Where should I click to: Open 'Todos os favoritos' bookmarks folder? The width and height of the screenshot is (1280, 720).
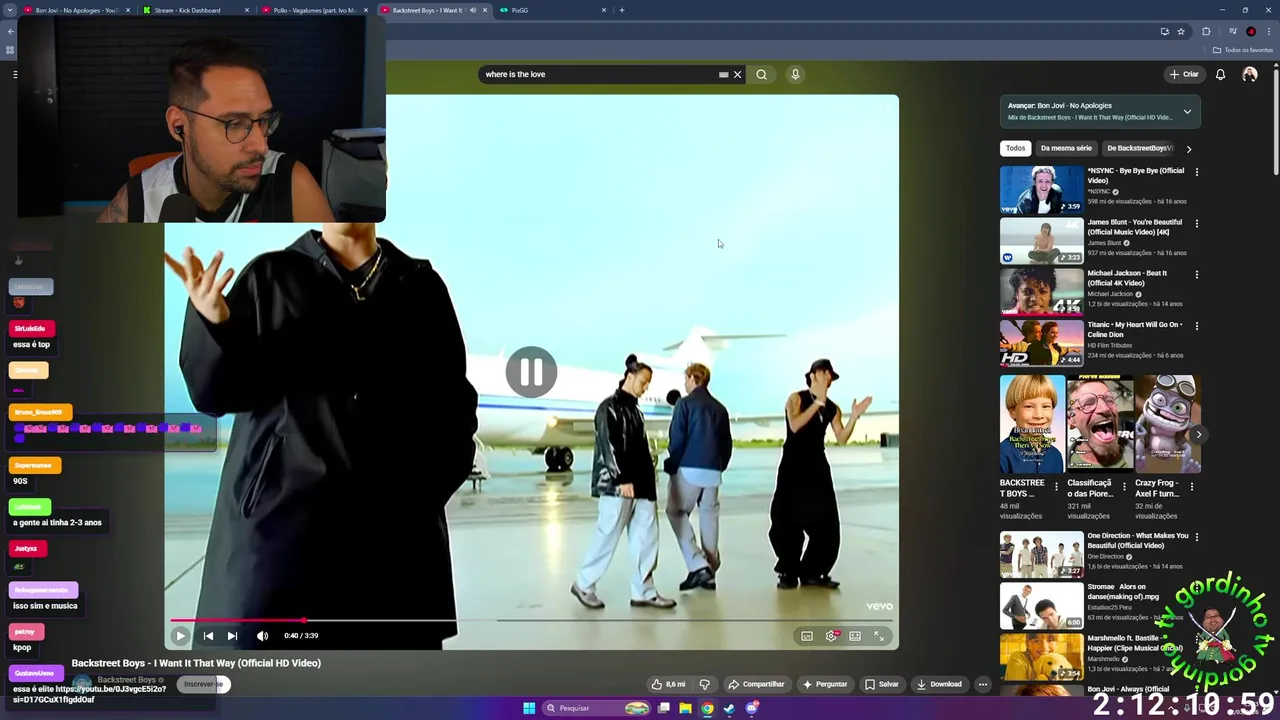(1243, 50)
